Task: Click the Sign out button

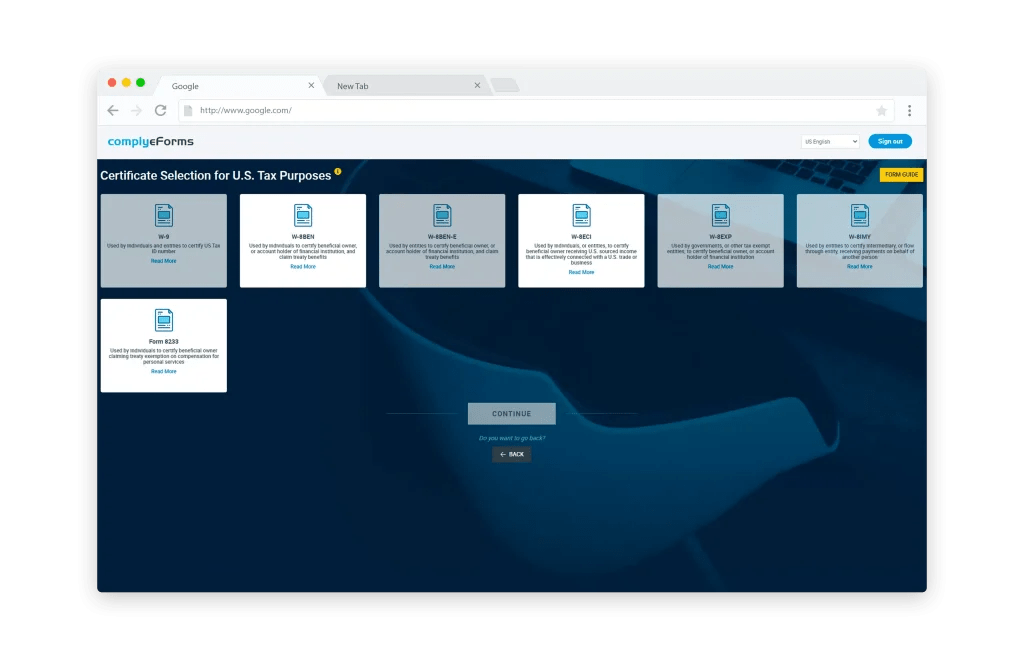Action: pyautogui.click(x=890, y=141)
